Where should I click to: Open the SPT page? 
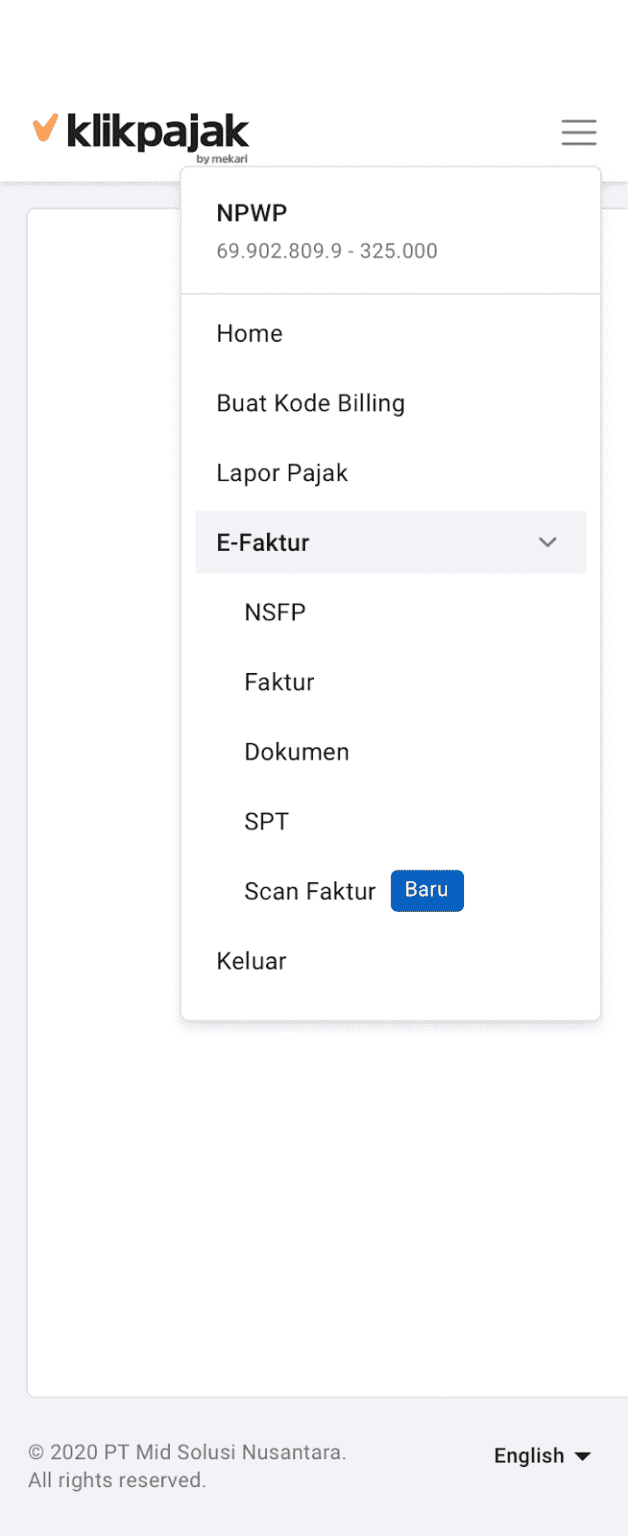(x=267, y=821)
